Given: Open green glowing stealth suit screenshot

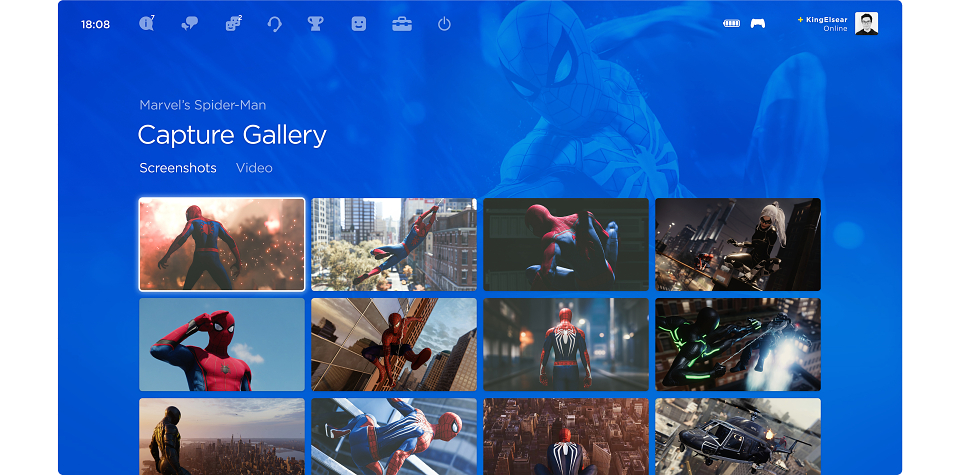Looking at the screenshot, I should tap(738, 345).
